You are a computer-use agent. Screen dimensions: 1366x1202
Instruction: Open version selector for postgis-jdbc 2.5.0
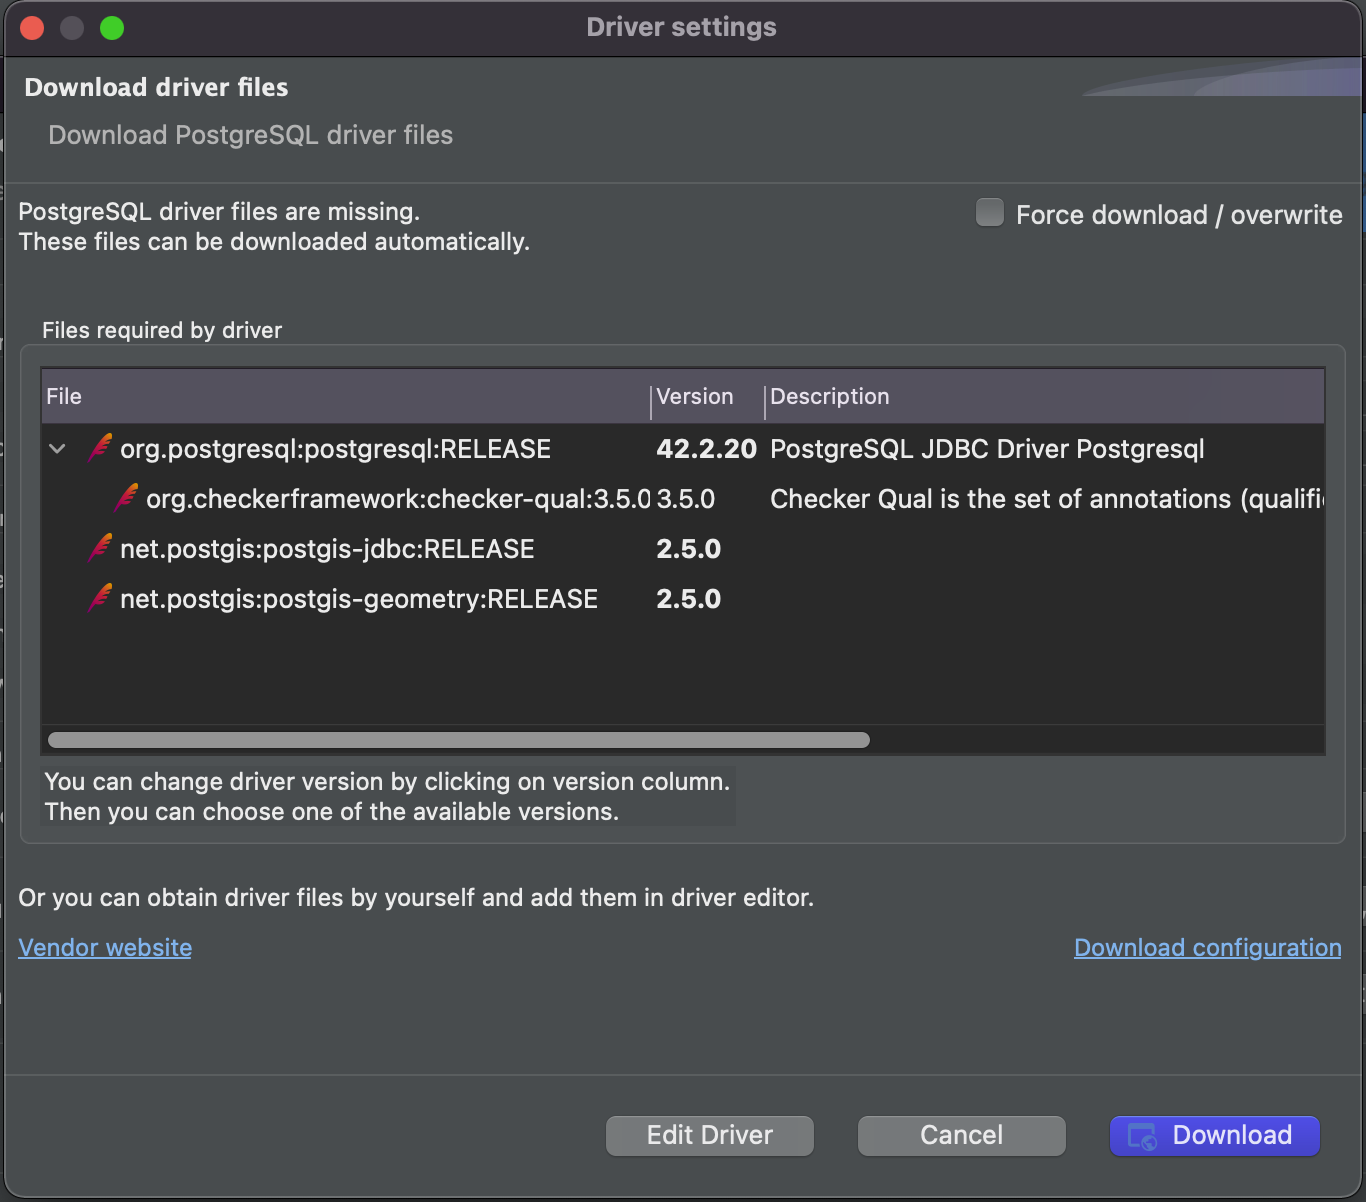(x=688, y=549)
